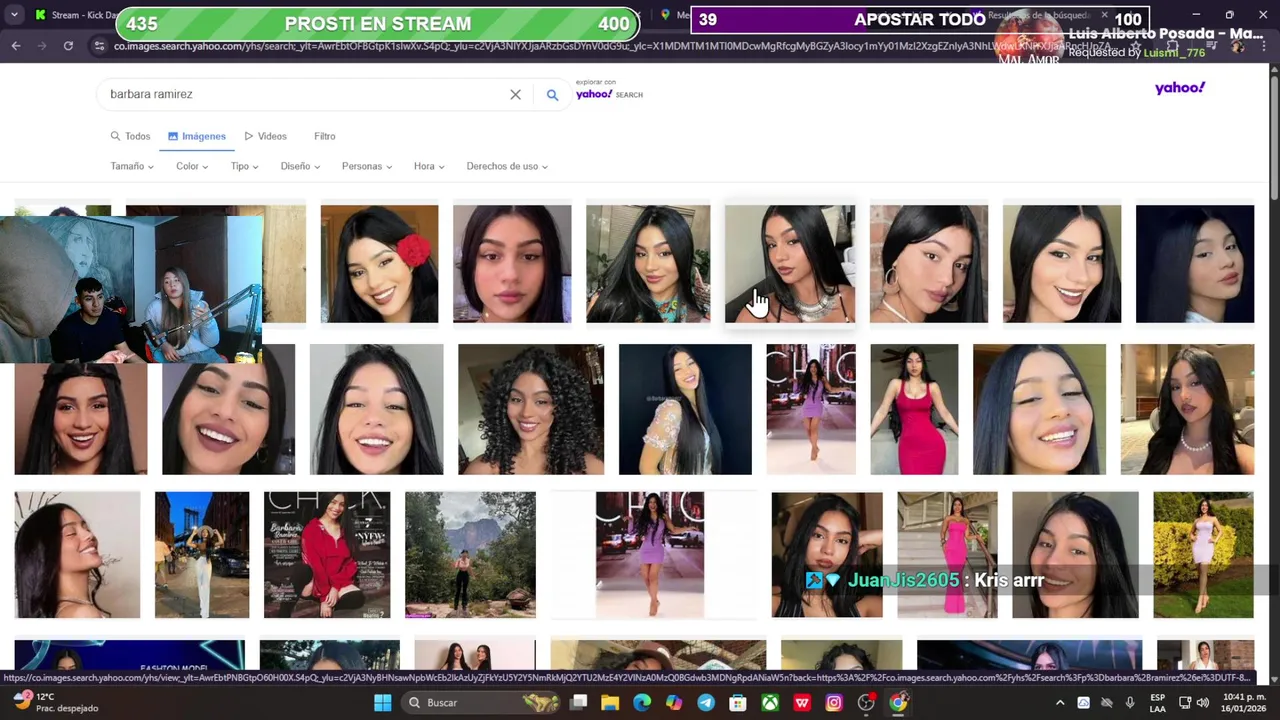The image size is (1280, 720).
Task: Open the Windows Start menu
Action: [x=383, y=703]
